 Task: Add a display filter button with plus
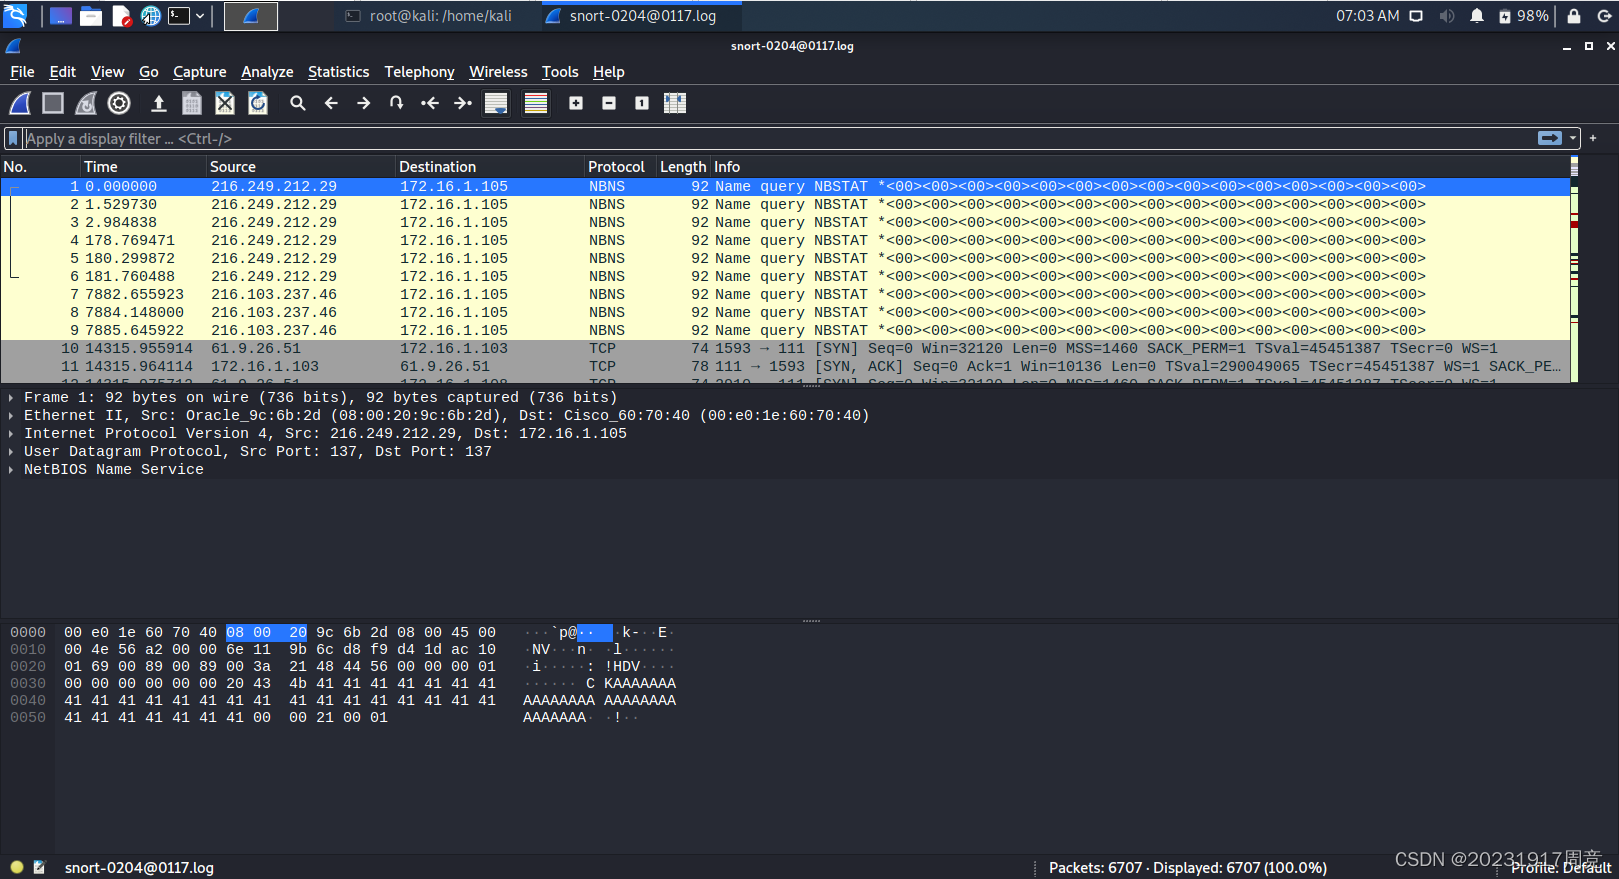(x=1593, y=138)
